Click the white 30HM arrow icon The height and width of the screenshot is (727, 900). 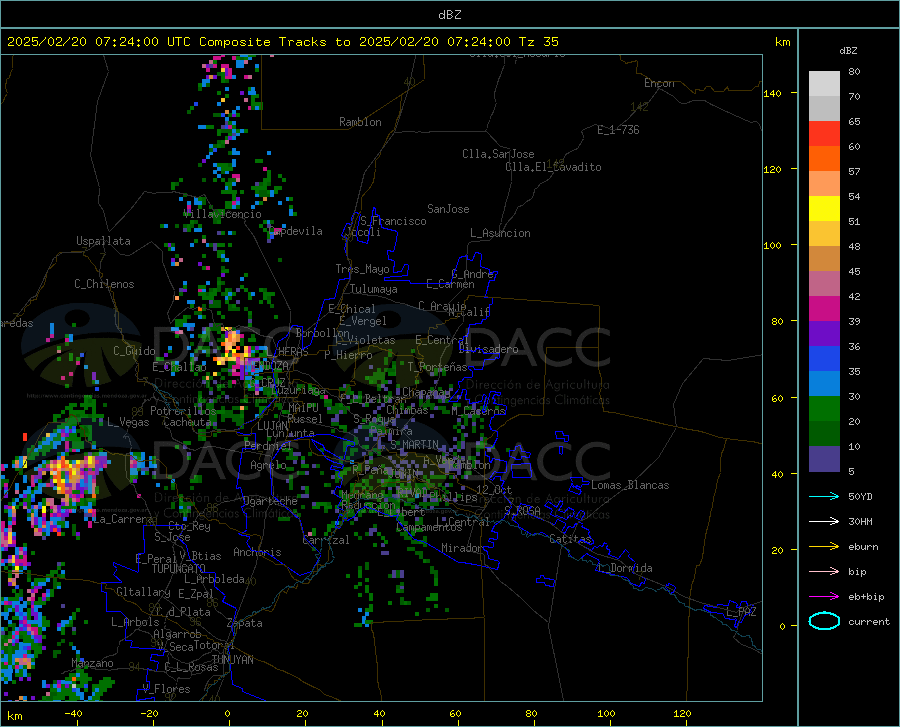point(824,521)
